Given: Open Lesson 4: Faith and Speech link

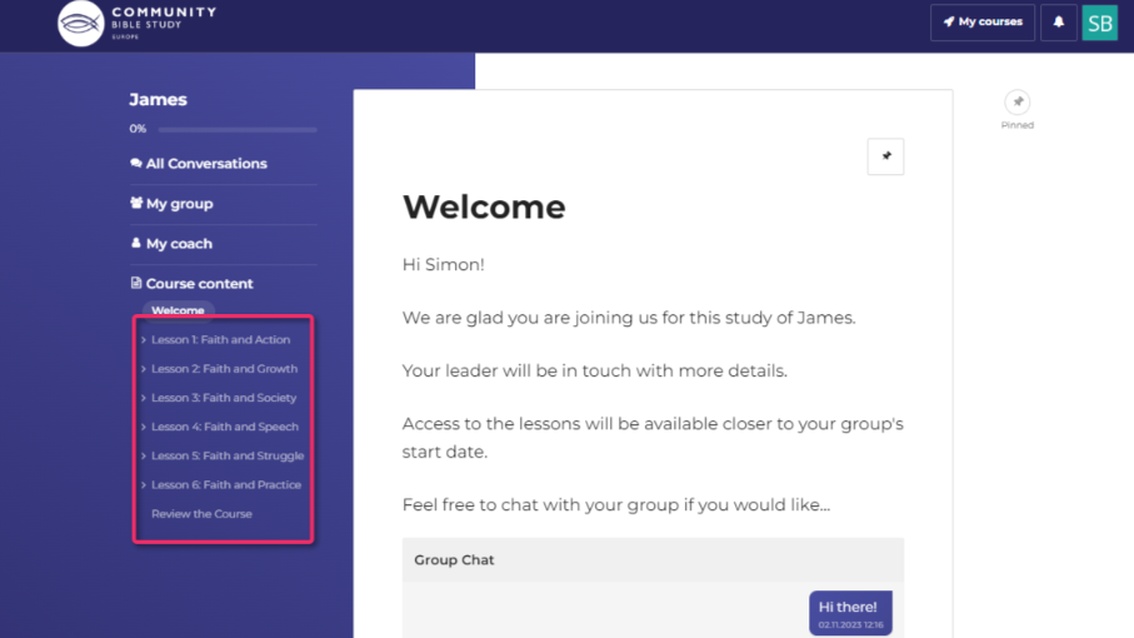Looking at the screenshot, I should coord(225,427).
